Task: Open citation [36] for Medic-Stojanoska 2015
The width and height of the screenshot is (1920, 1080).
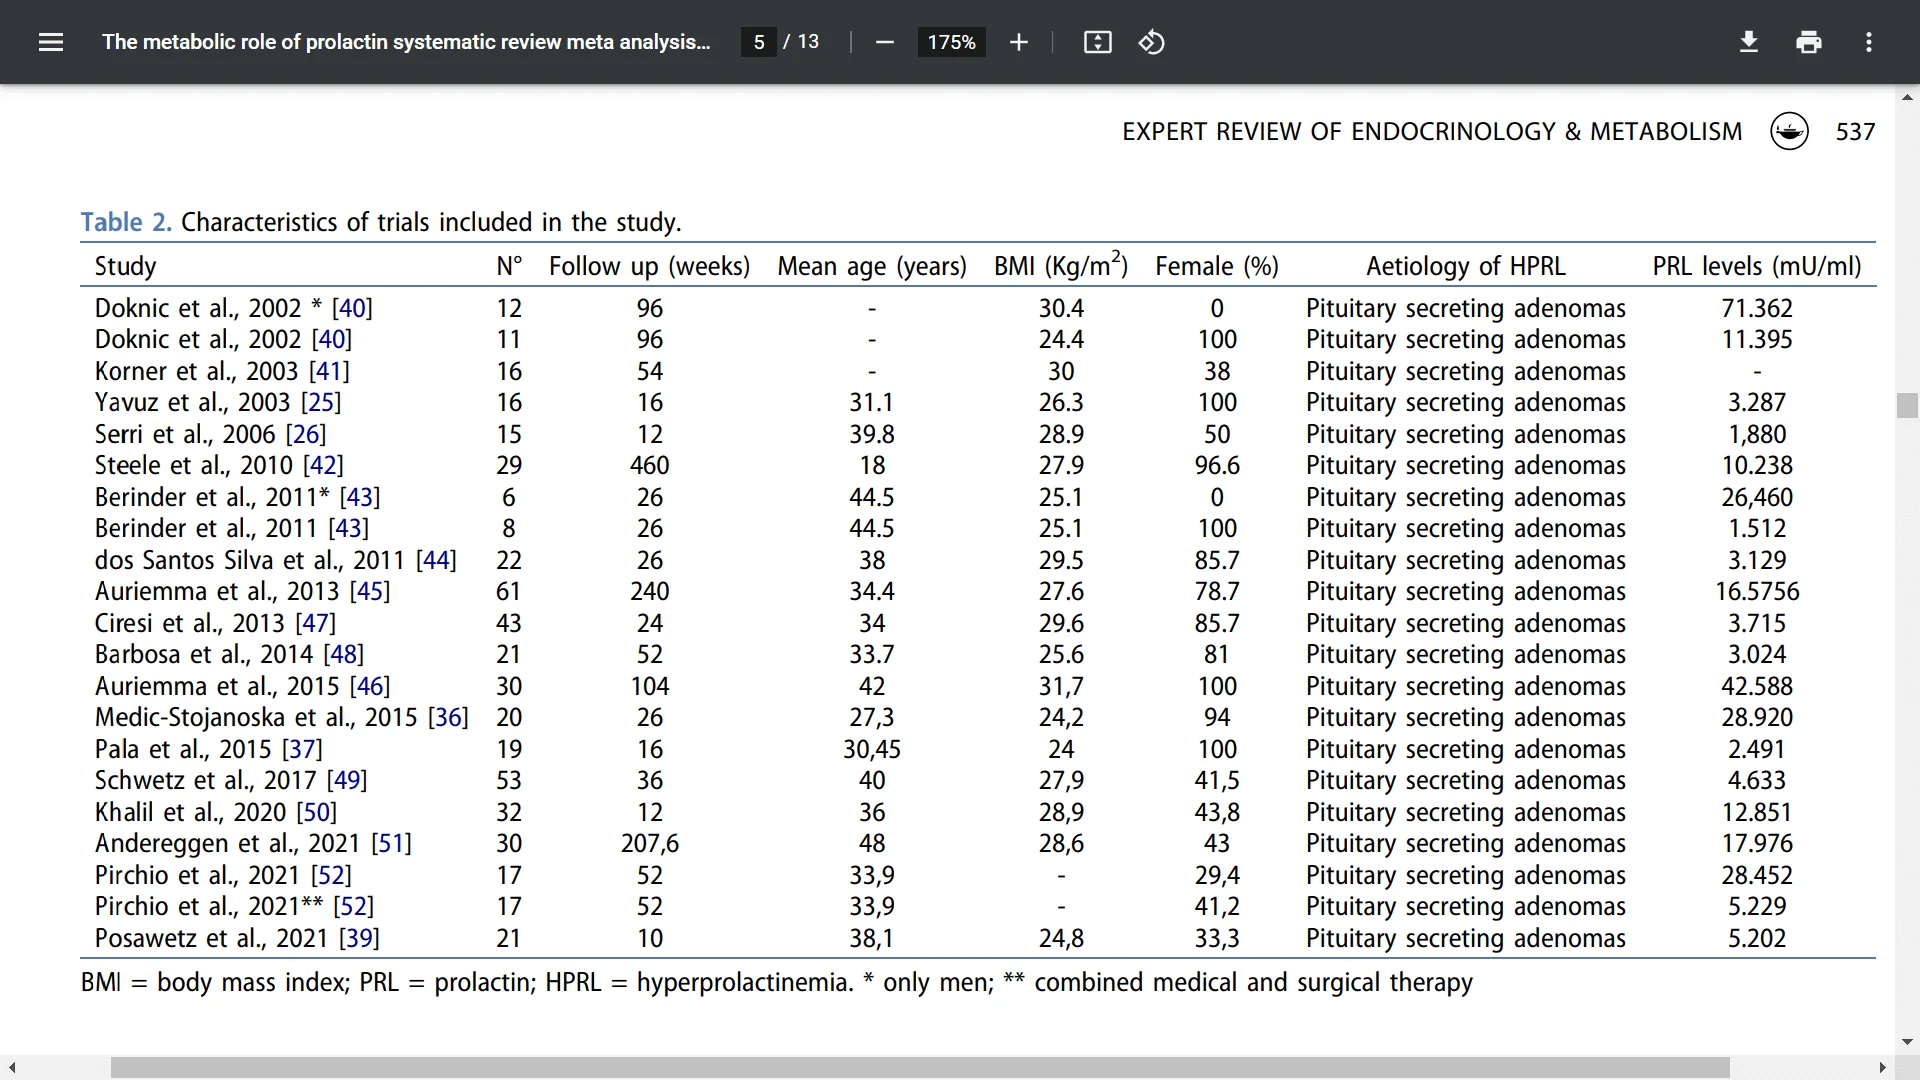Action: pos(448,717)
